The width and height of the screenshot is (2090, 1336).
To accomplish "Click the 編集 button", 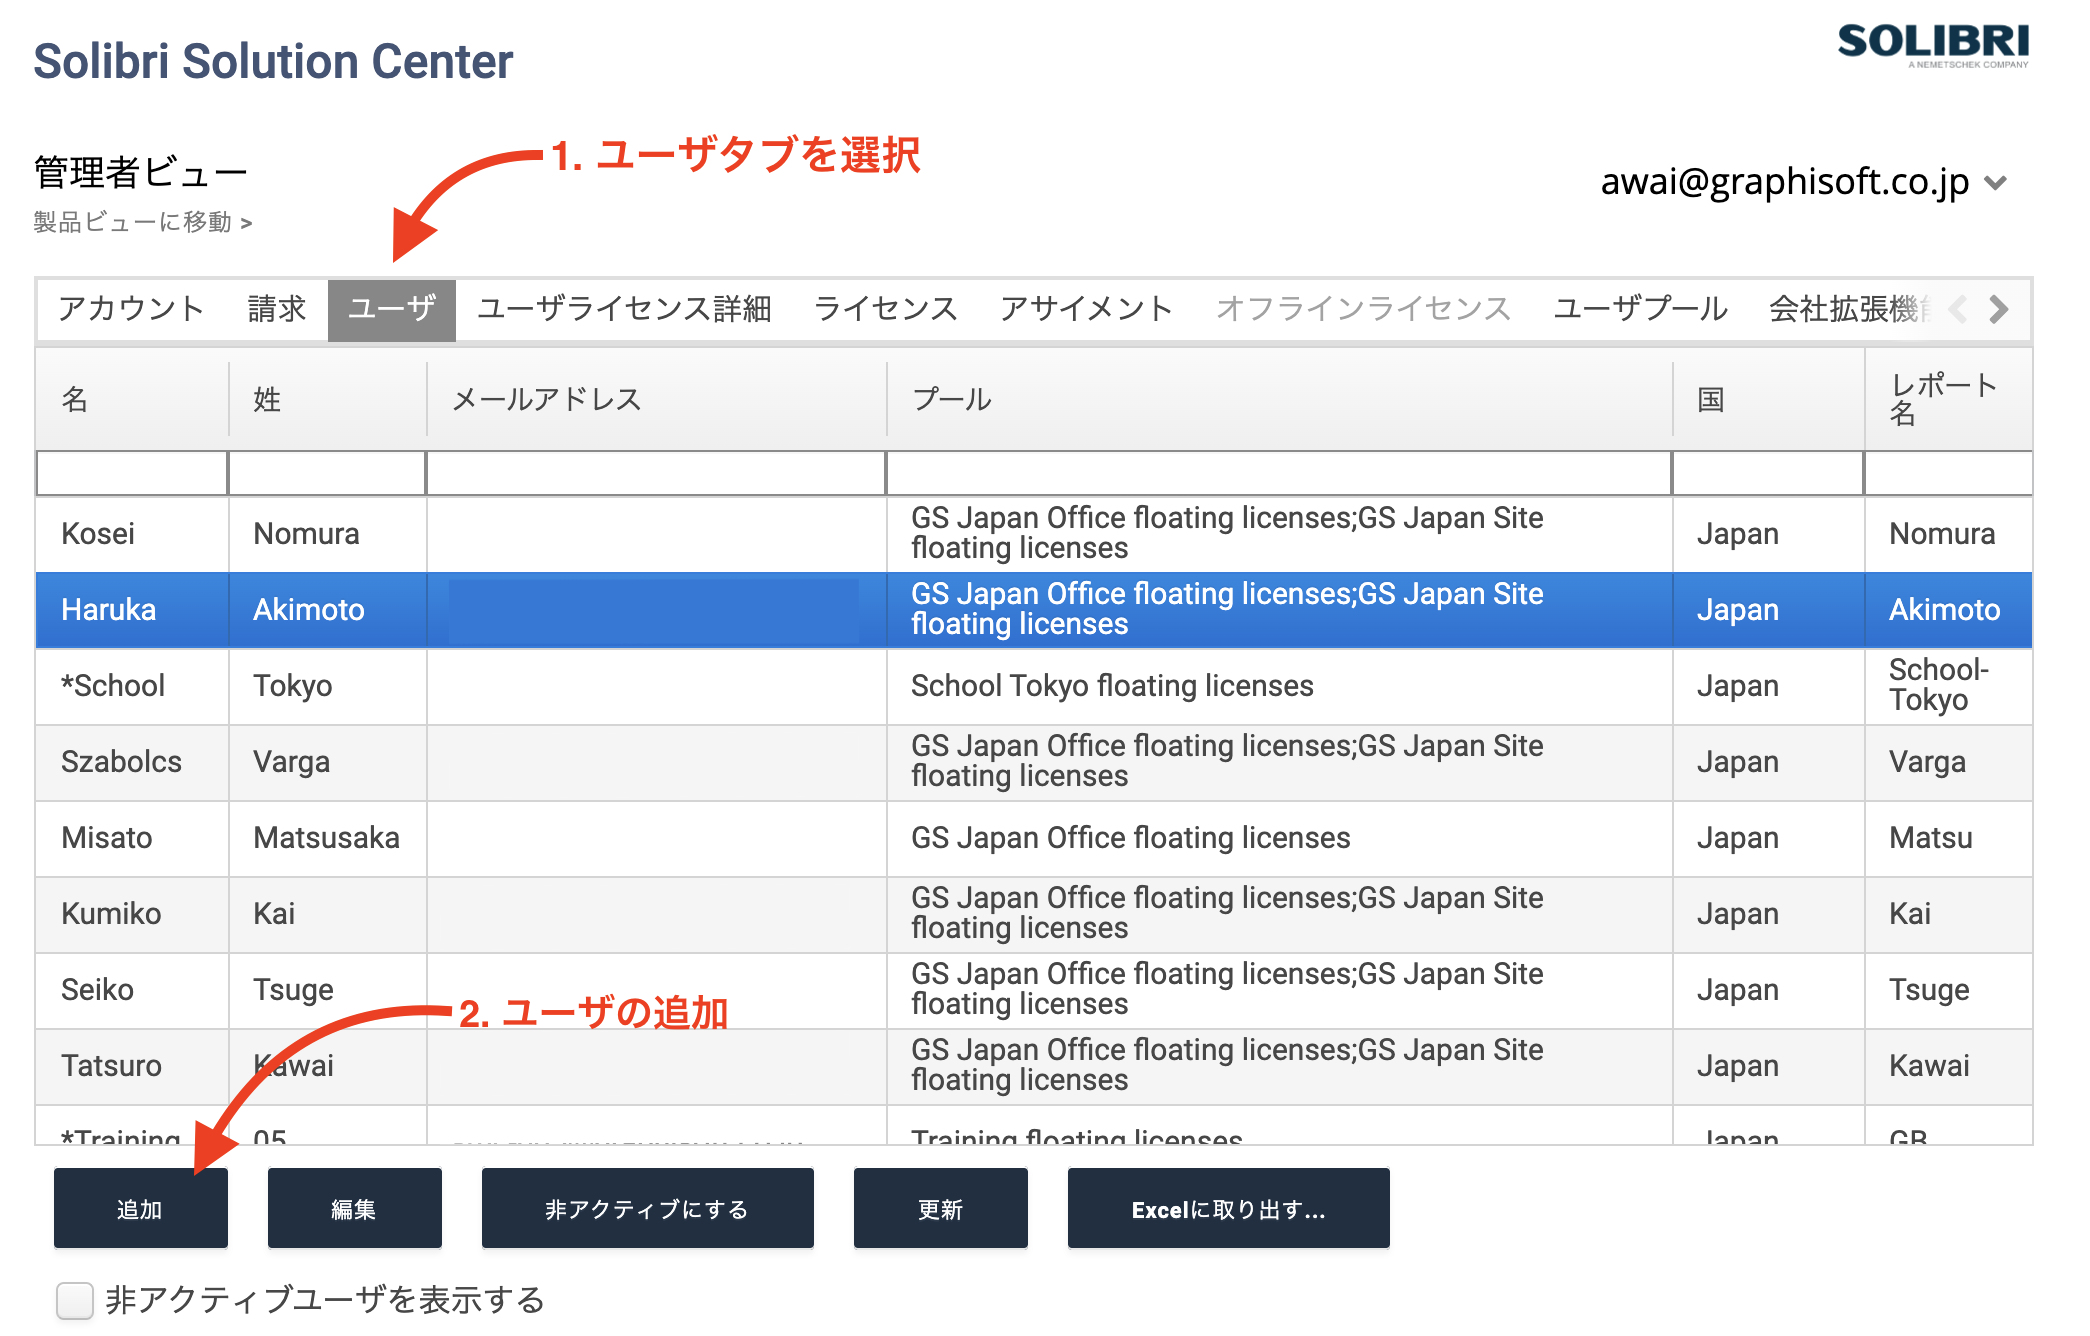I will tap(354, 1208).
